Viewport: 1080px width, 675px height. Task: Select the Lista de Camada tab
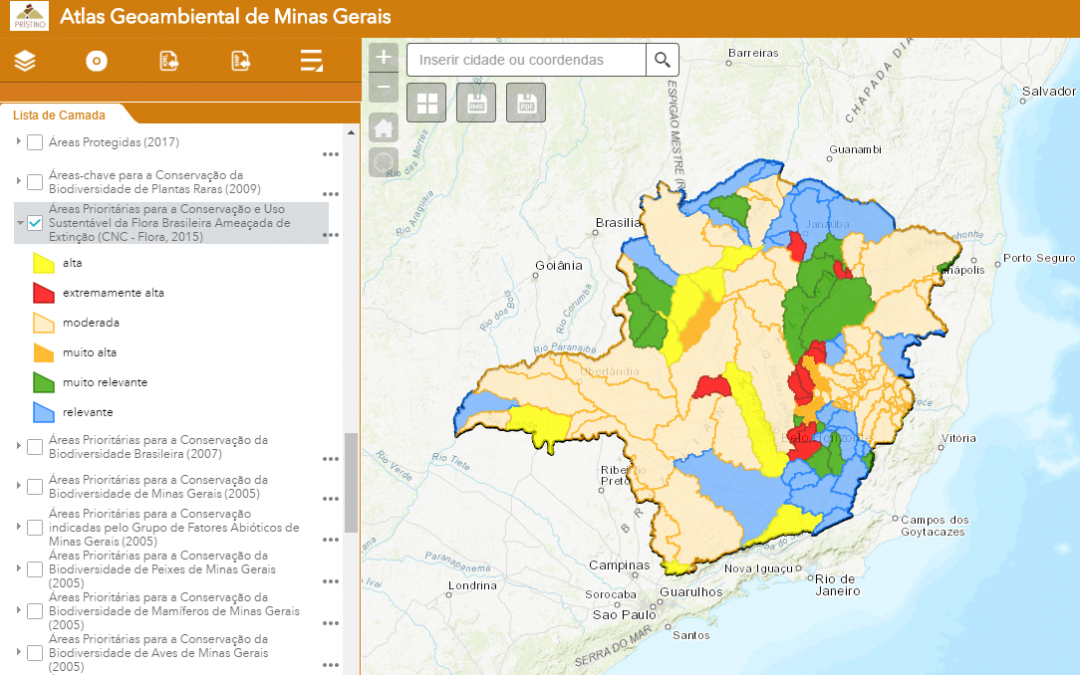[59, 115]
